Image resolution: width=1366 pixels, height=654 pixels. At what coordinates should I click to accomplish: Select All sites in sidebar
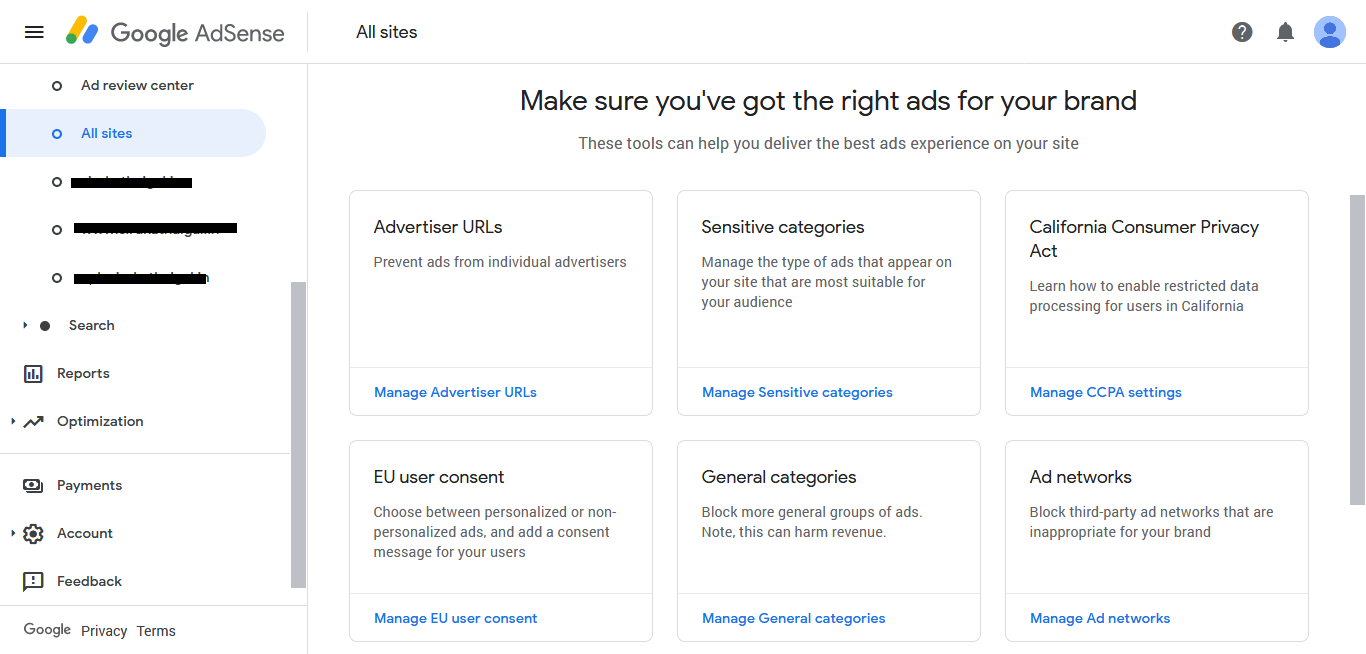(107, 134)
